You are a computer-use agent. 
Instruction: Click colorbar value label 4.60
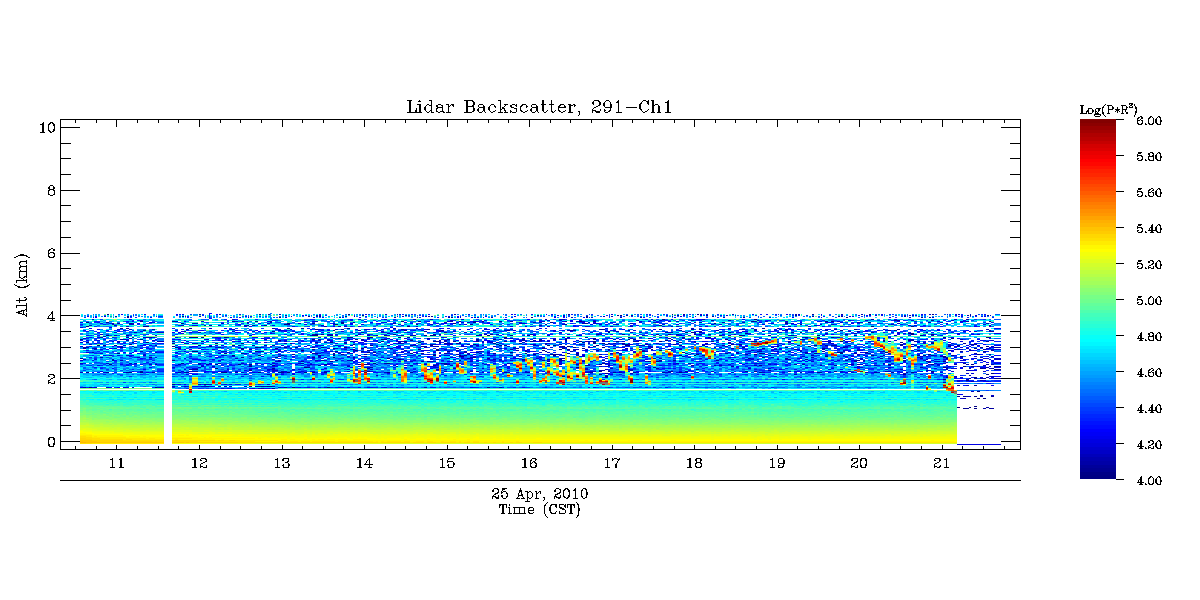pyautogui.click(x=1149, y=373)
